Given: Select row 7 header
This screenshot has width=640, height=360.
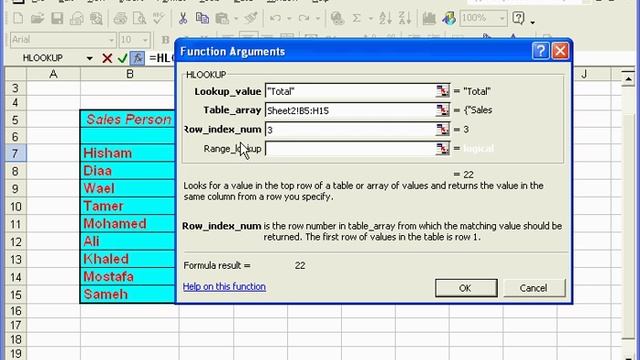Looking at the screenshot, I should pos(15,153).
